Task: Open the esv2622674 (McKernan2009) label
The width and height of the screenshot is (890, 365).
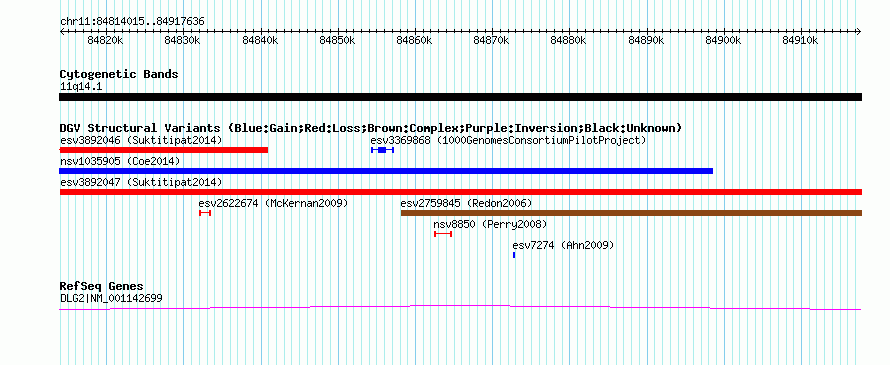Action: coord(273,203)
